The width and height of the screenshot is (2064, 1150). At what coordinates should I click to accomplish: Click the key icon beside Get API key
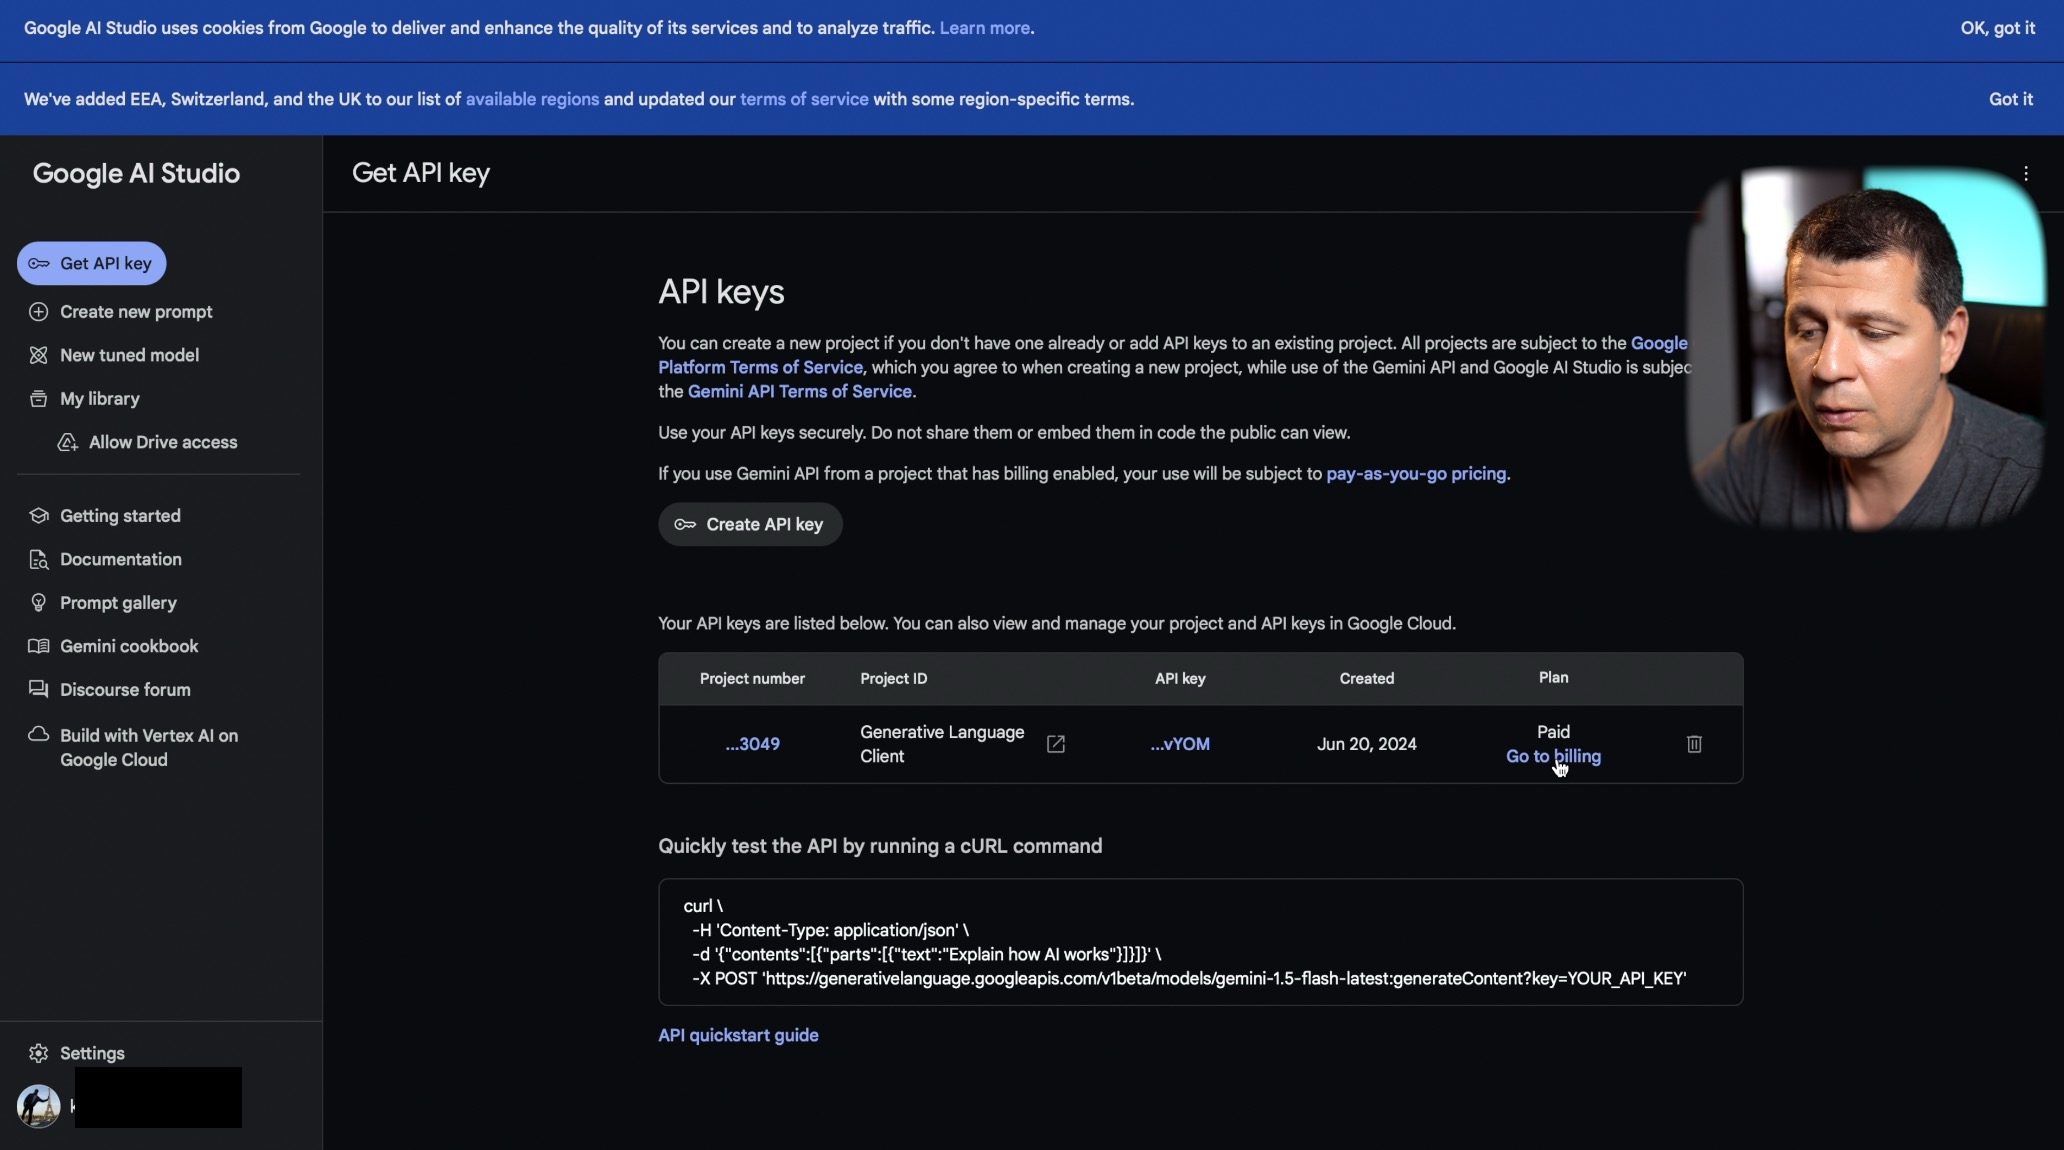click(39, 264)
